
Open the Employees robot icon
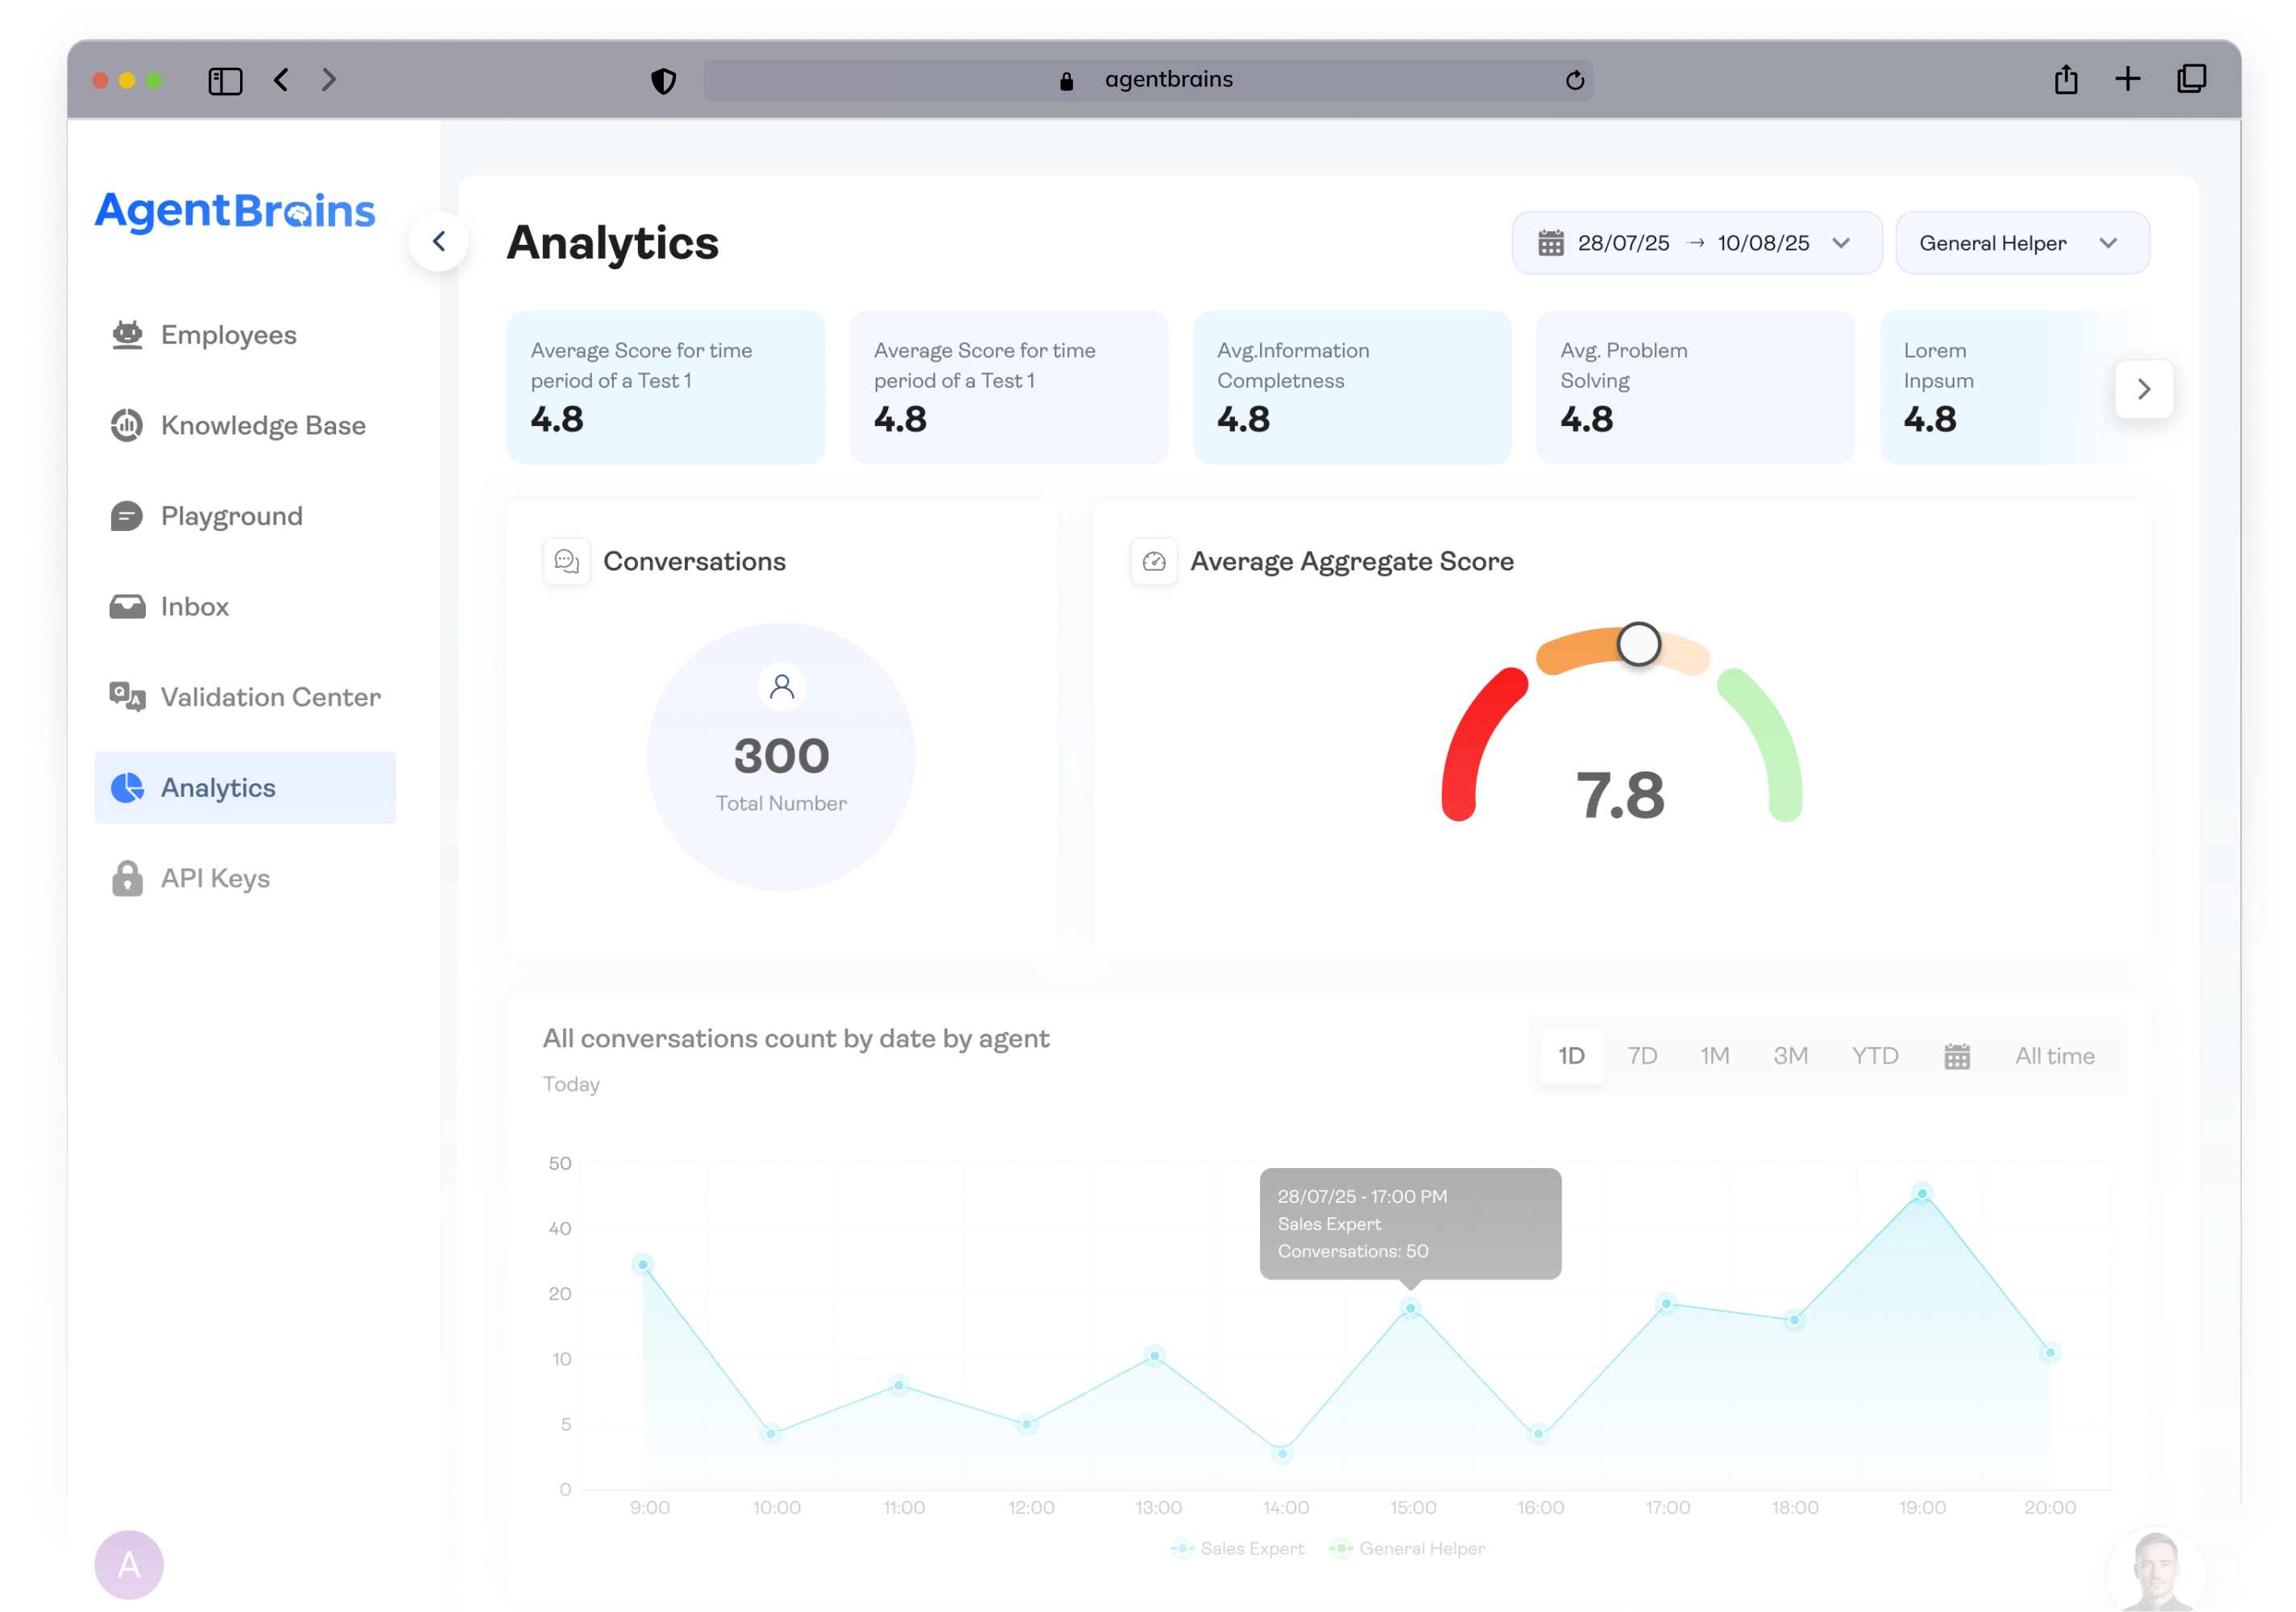[x=127, y=335]
